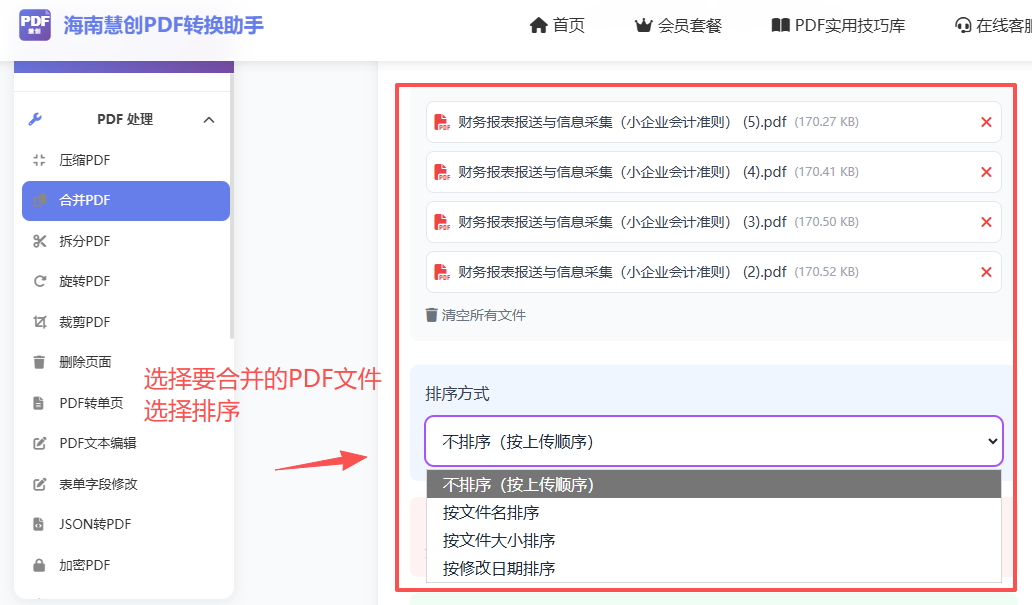Select 表单字段修改 in the sidebar
This screenshot has height=605, width=1032.
[x=126, y=484]
